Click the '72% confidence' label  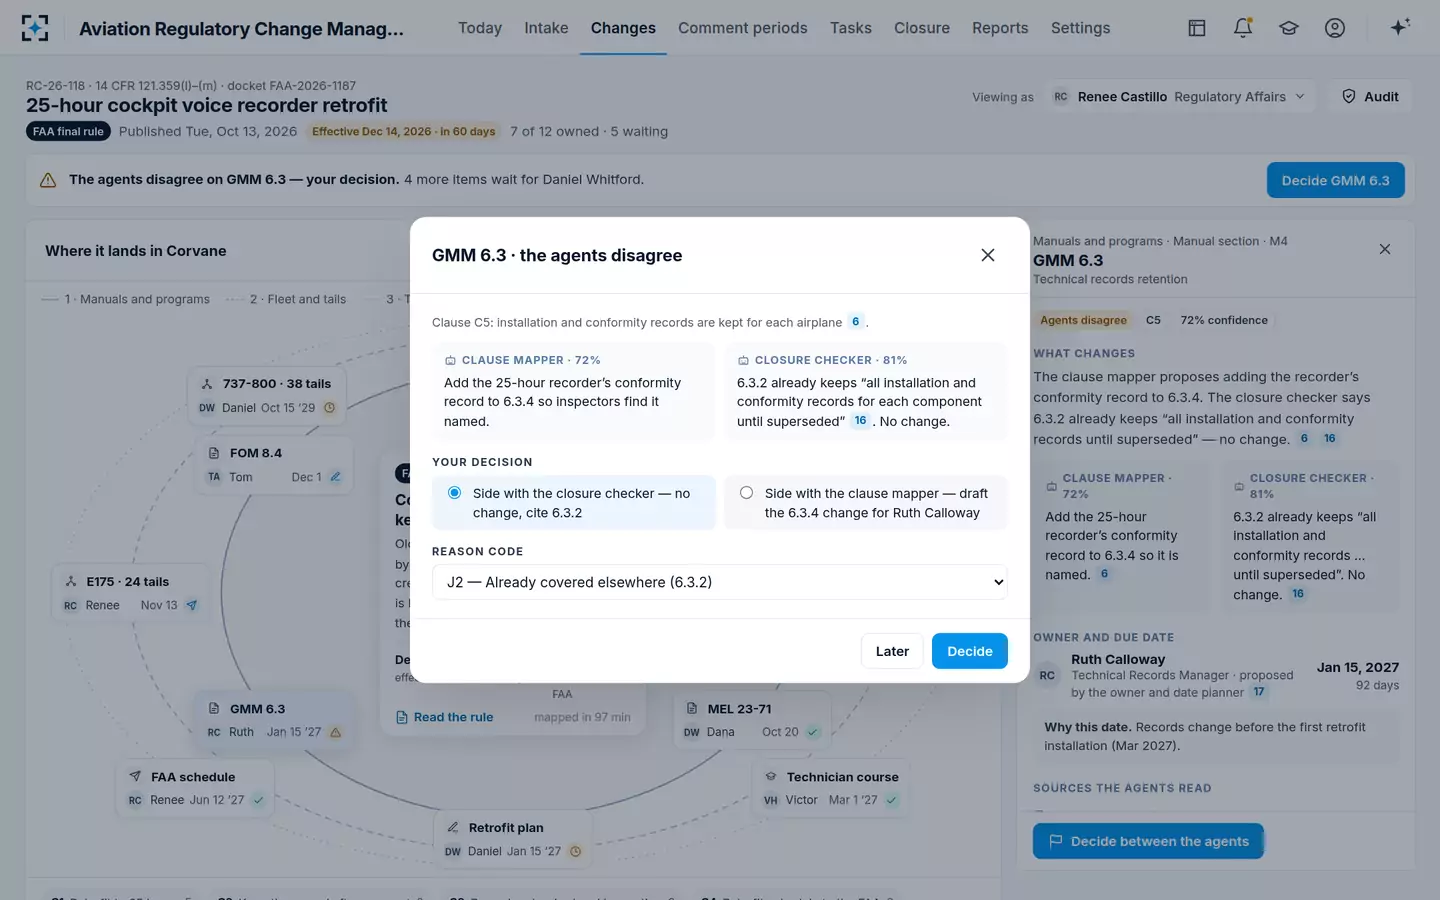point(1224,320)
